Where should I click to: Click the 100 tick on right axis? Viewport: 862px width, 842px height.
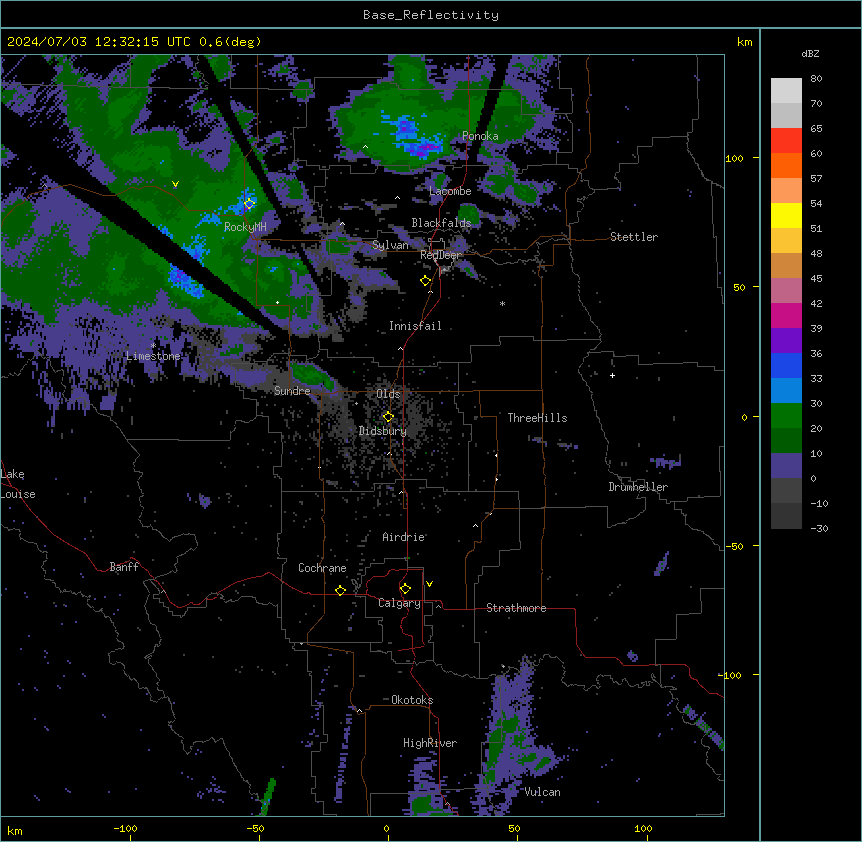pyautogui.click(x=734, y=158)
